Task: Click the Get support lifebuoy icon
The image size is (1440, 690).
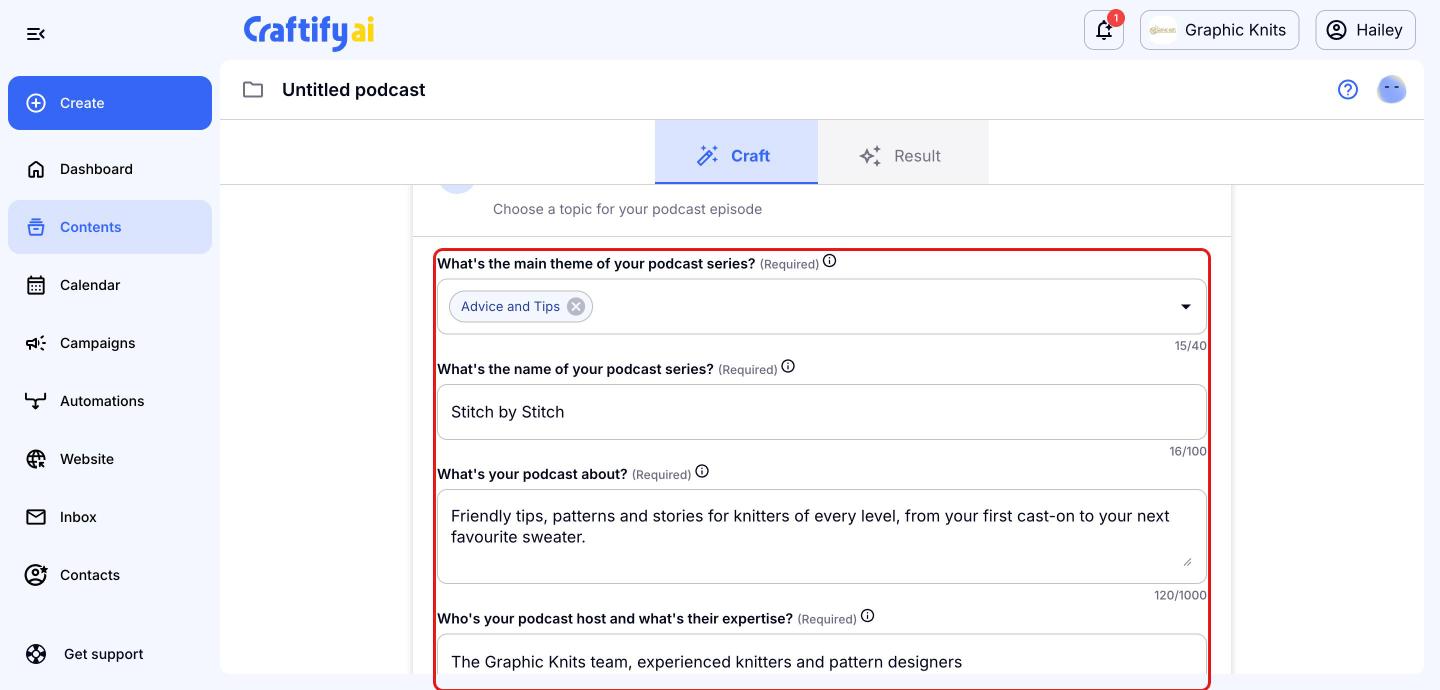Action: tap(36, 654)
